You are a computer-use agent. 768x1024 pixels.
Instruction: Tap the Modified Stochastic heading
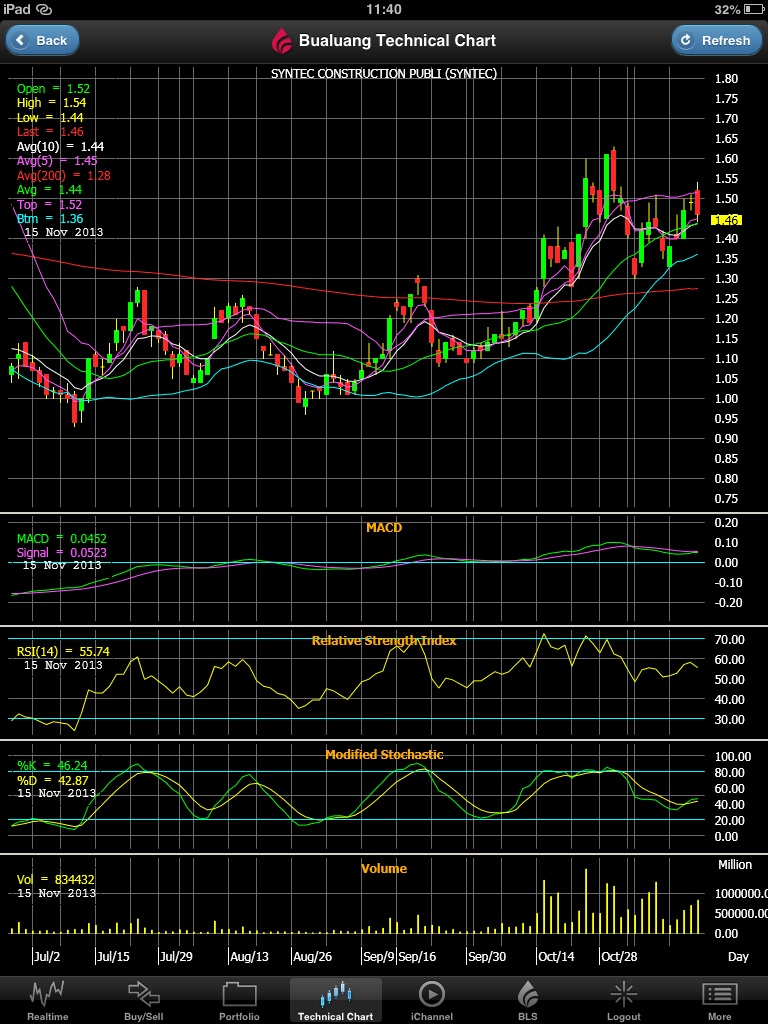pos(384,754)
